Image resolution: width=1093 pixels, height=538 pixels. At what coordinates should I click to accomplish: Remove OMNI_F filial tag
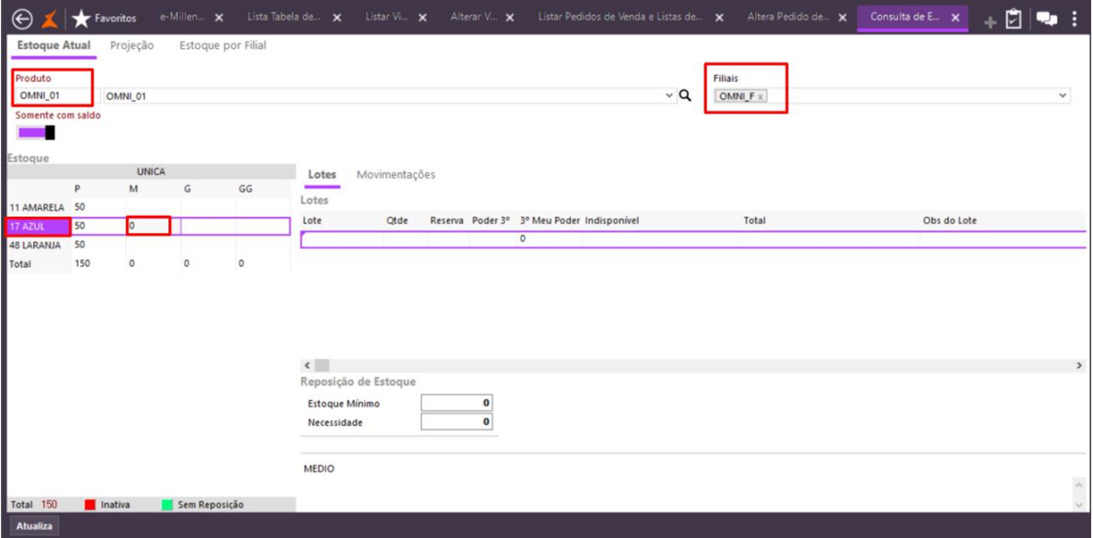(x=760, y=97)
